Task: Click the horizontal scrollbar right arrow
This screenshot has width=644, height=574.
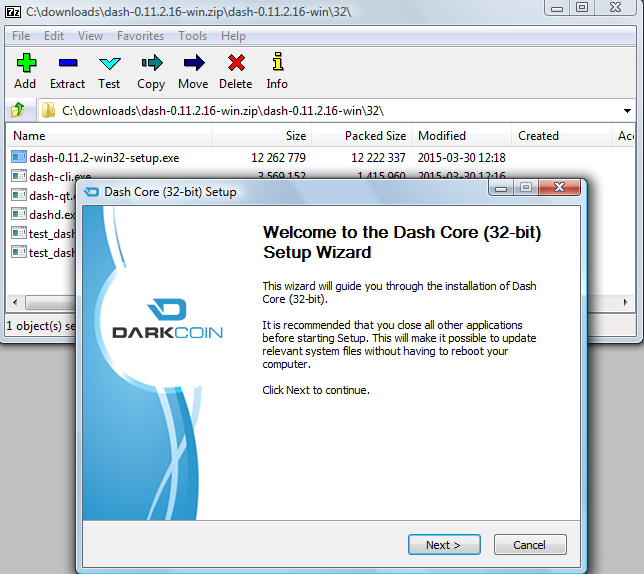Action: (x=626, y=303)
